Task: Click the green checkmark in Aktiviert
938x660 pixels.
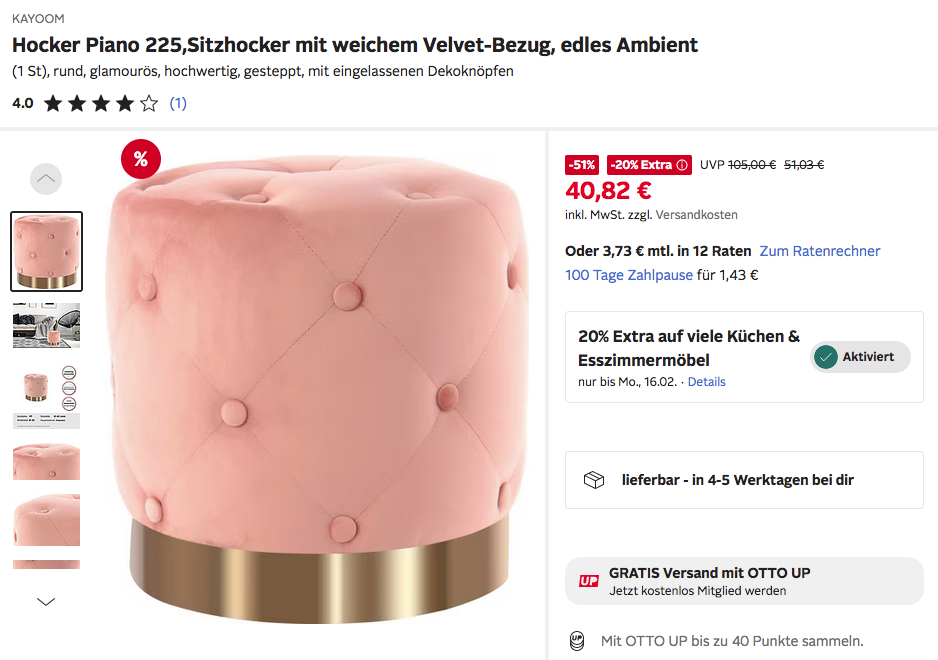Action: point(826,357)
